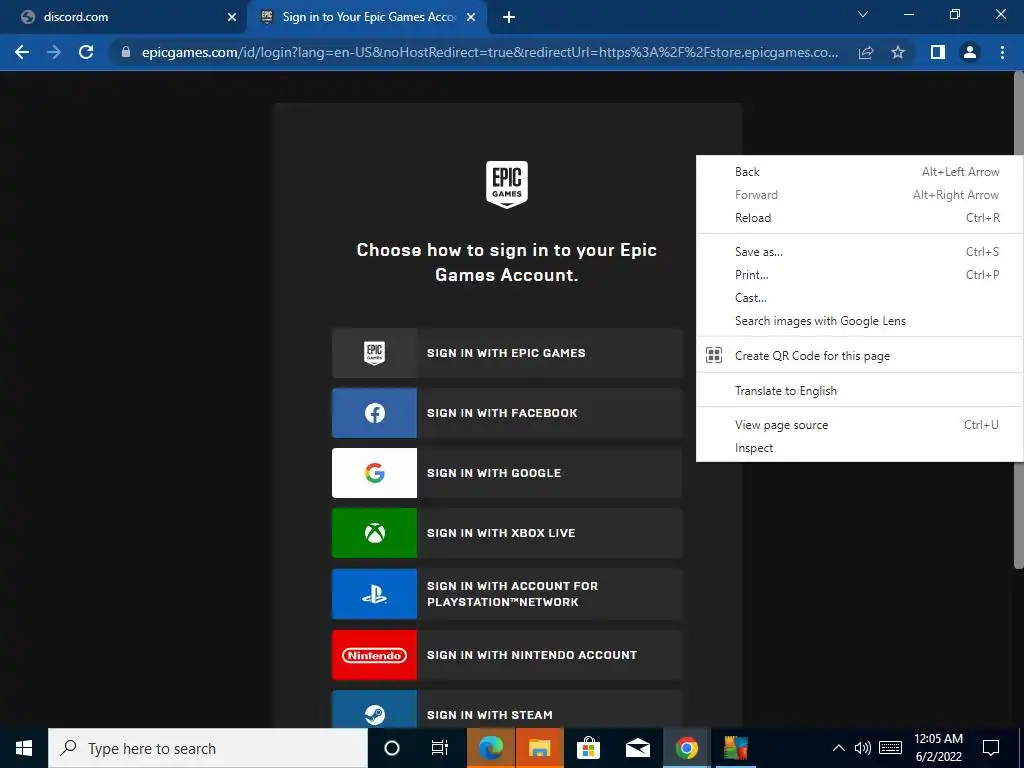Choose Sign in with Steam

click(507, 711)
